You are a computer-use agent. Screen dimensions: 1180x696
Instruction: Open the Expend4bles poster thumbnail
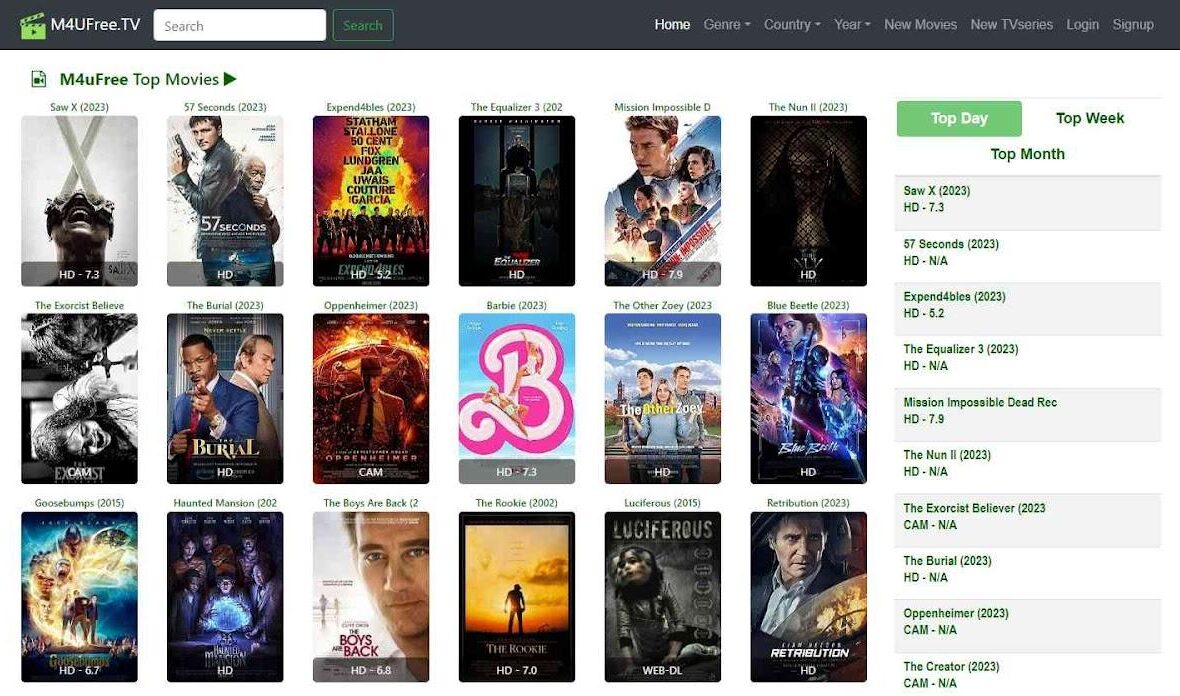371,201
